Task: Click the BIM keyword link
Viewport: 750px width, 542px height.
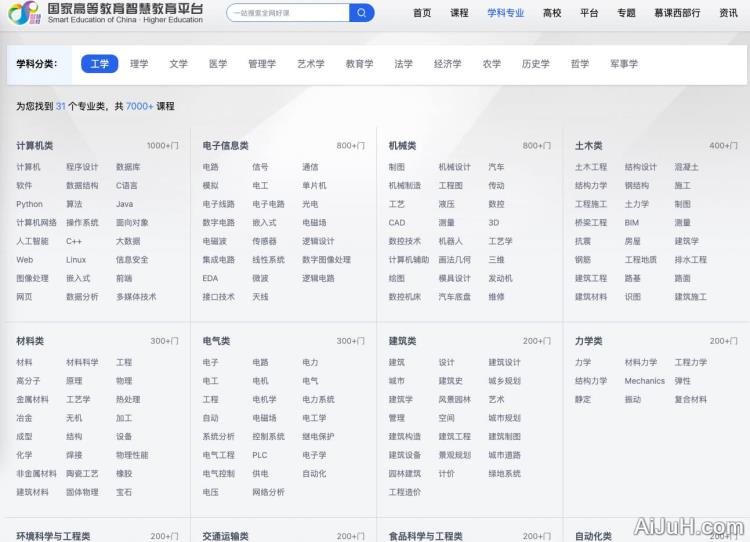Action: click(631, 223)
